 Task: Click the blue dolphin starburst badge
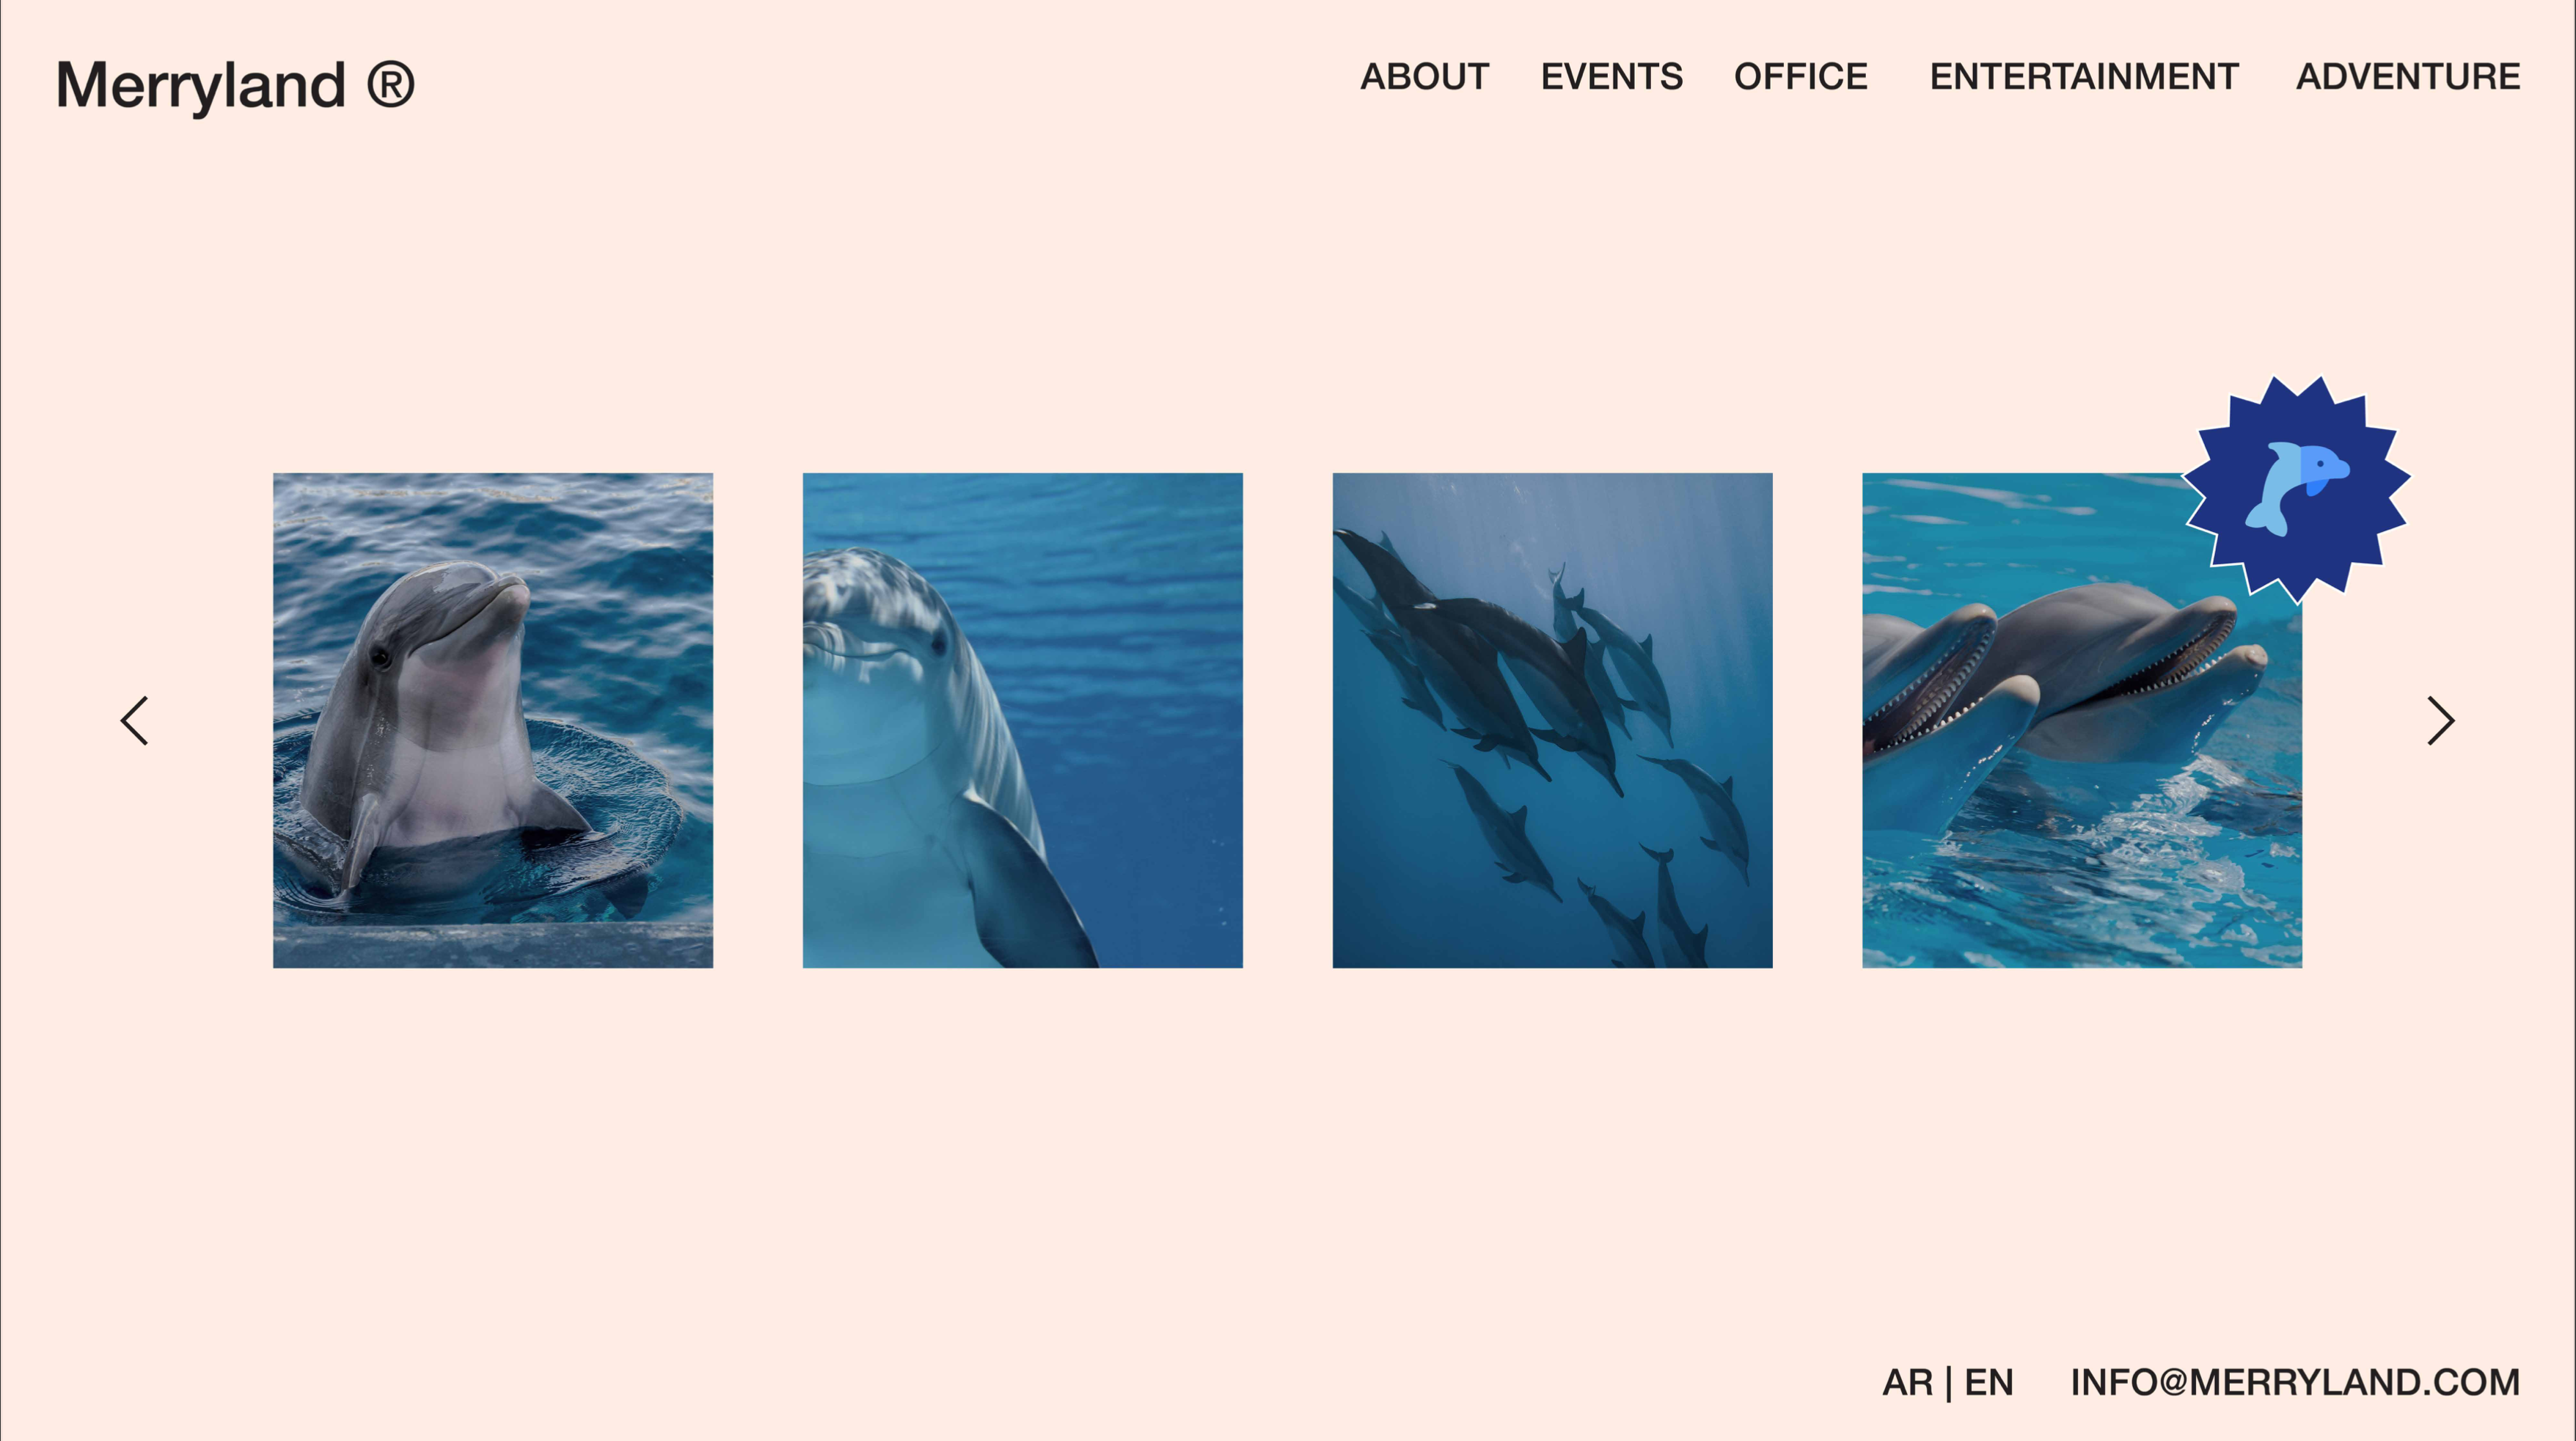[2296, 490]
